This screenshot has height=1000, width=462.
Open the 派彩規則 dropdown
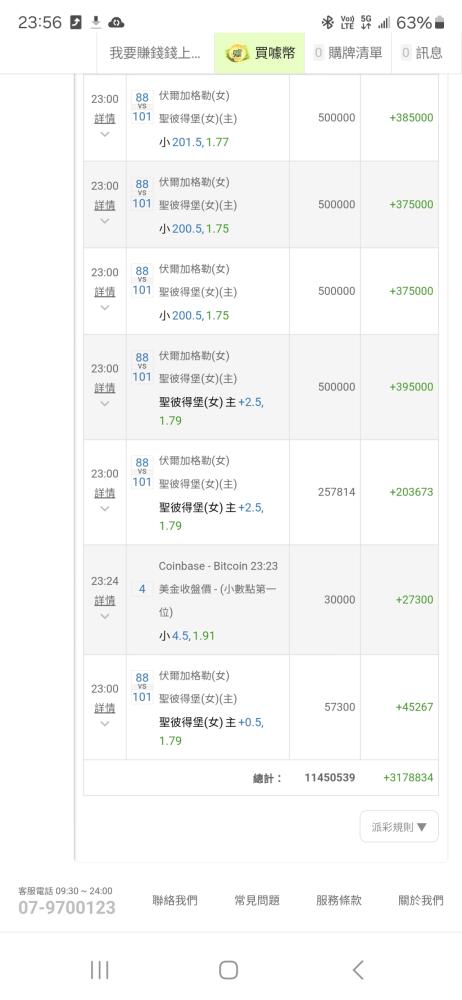(399, 827)
